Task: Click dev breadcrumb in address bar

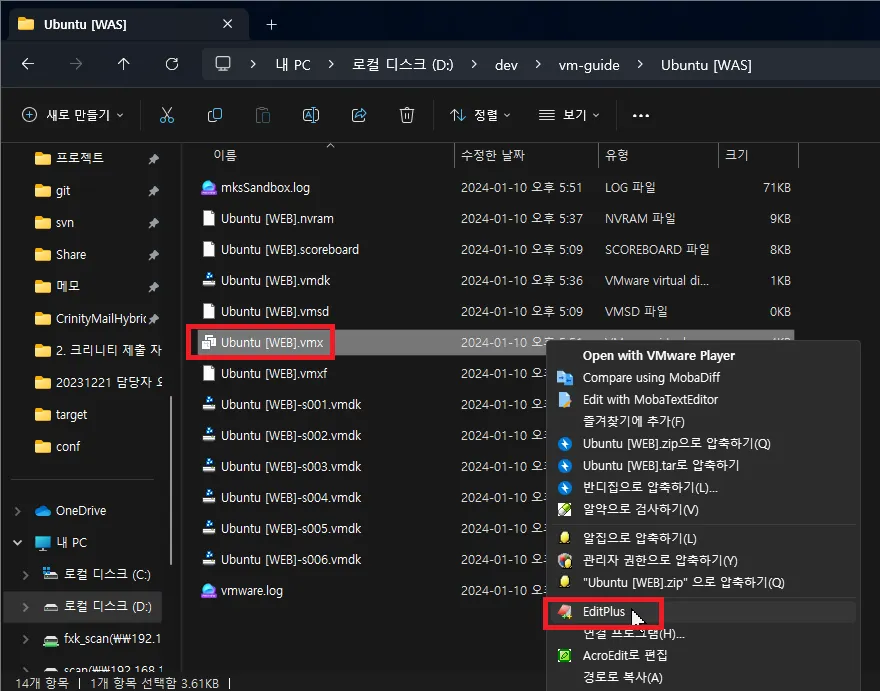Action: (x=506, y=65)
